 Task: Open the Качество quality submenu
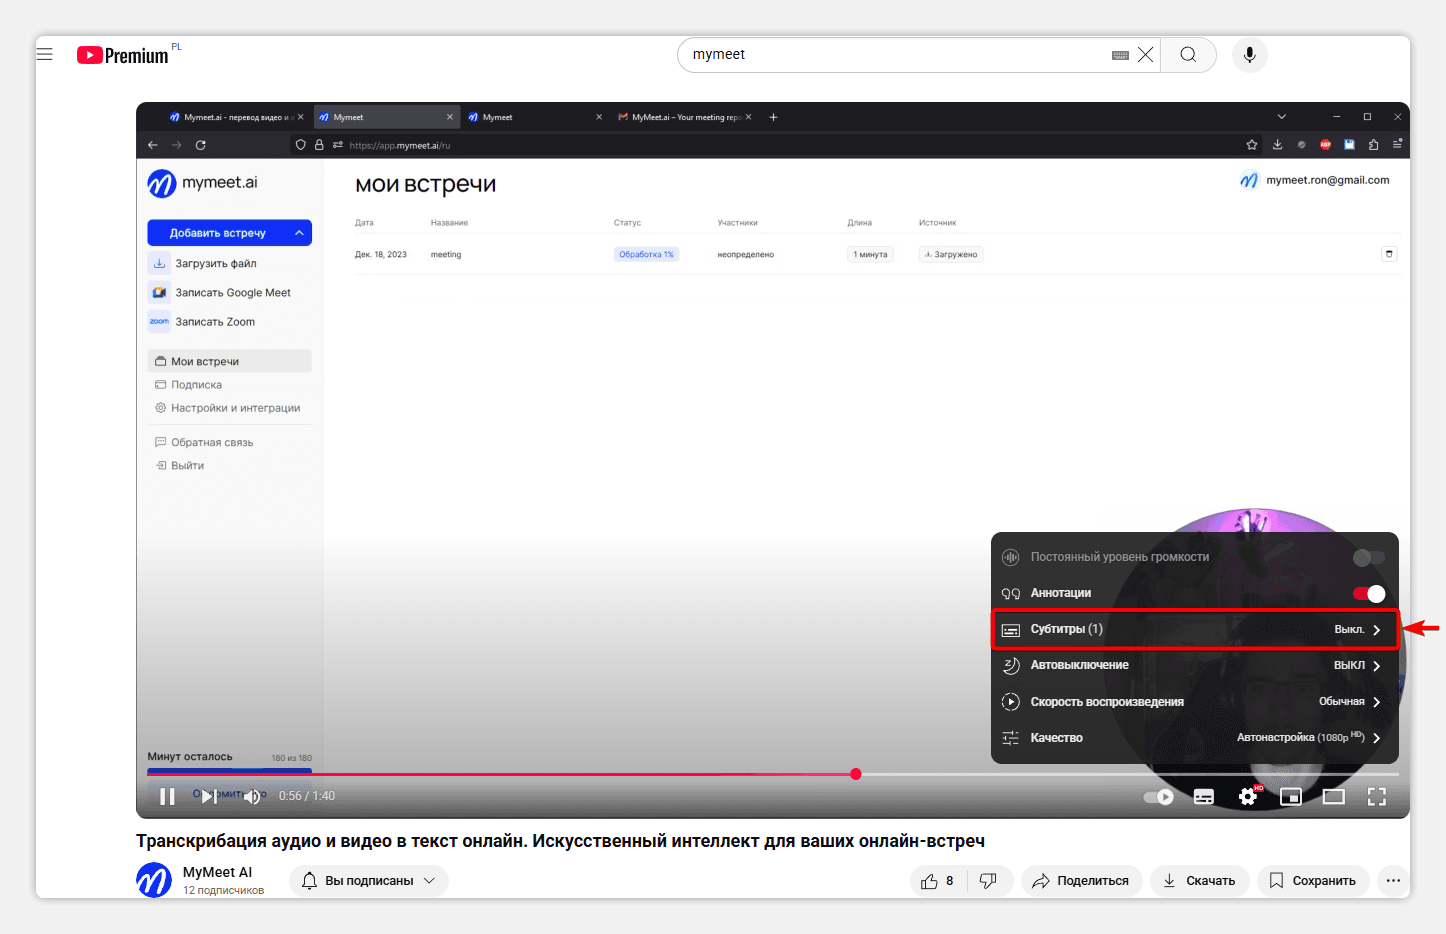coord(1195,738)
